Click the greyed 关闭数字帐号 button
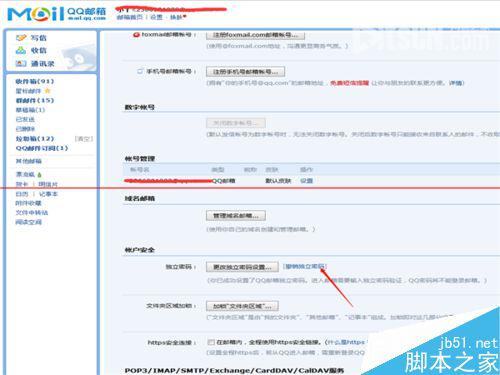This screenshot has height=375, width=500. click(236, 123)
